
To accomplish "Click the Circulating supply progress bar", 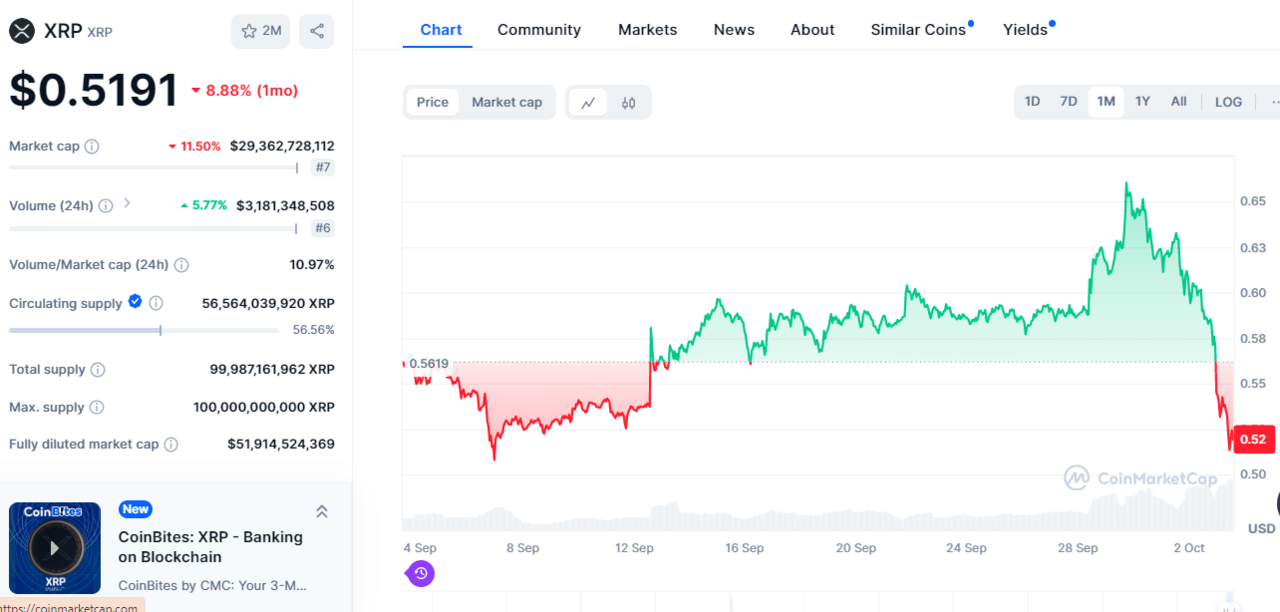I will [144, 330].
